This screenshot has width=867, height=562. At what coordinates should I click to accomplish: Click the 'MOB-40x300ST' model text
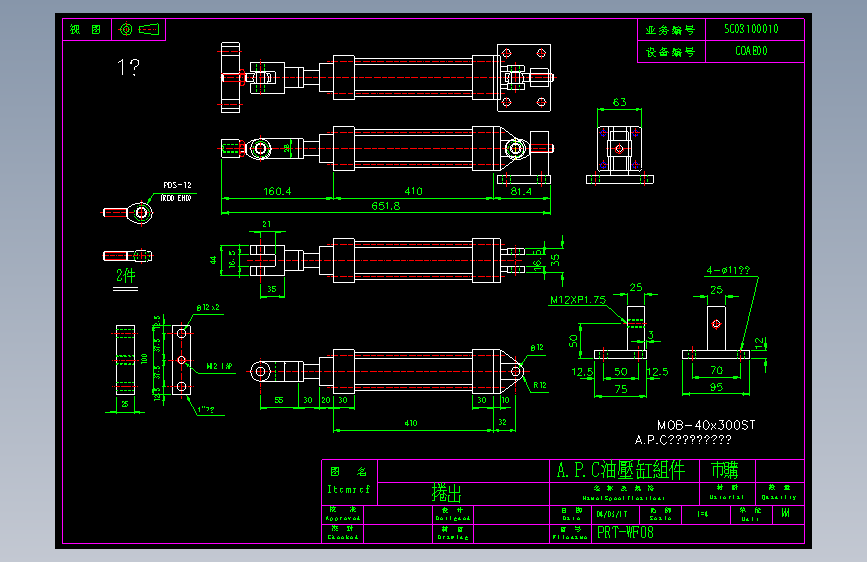pos(706,425)
